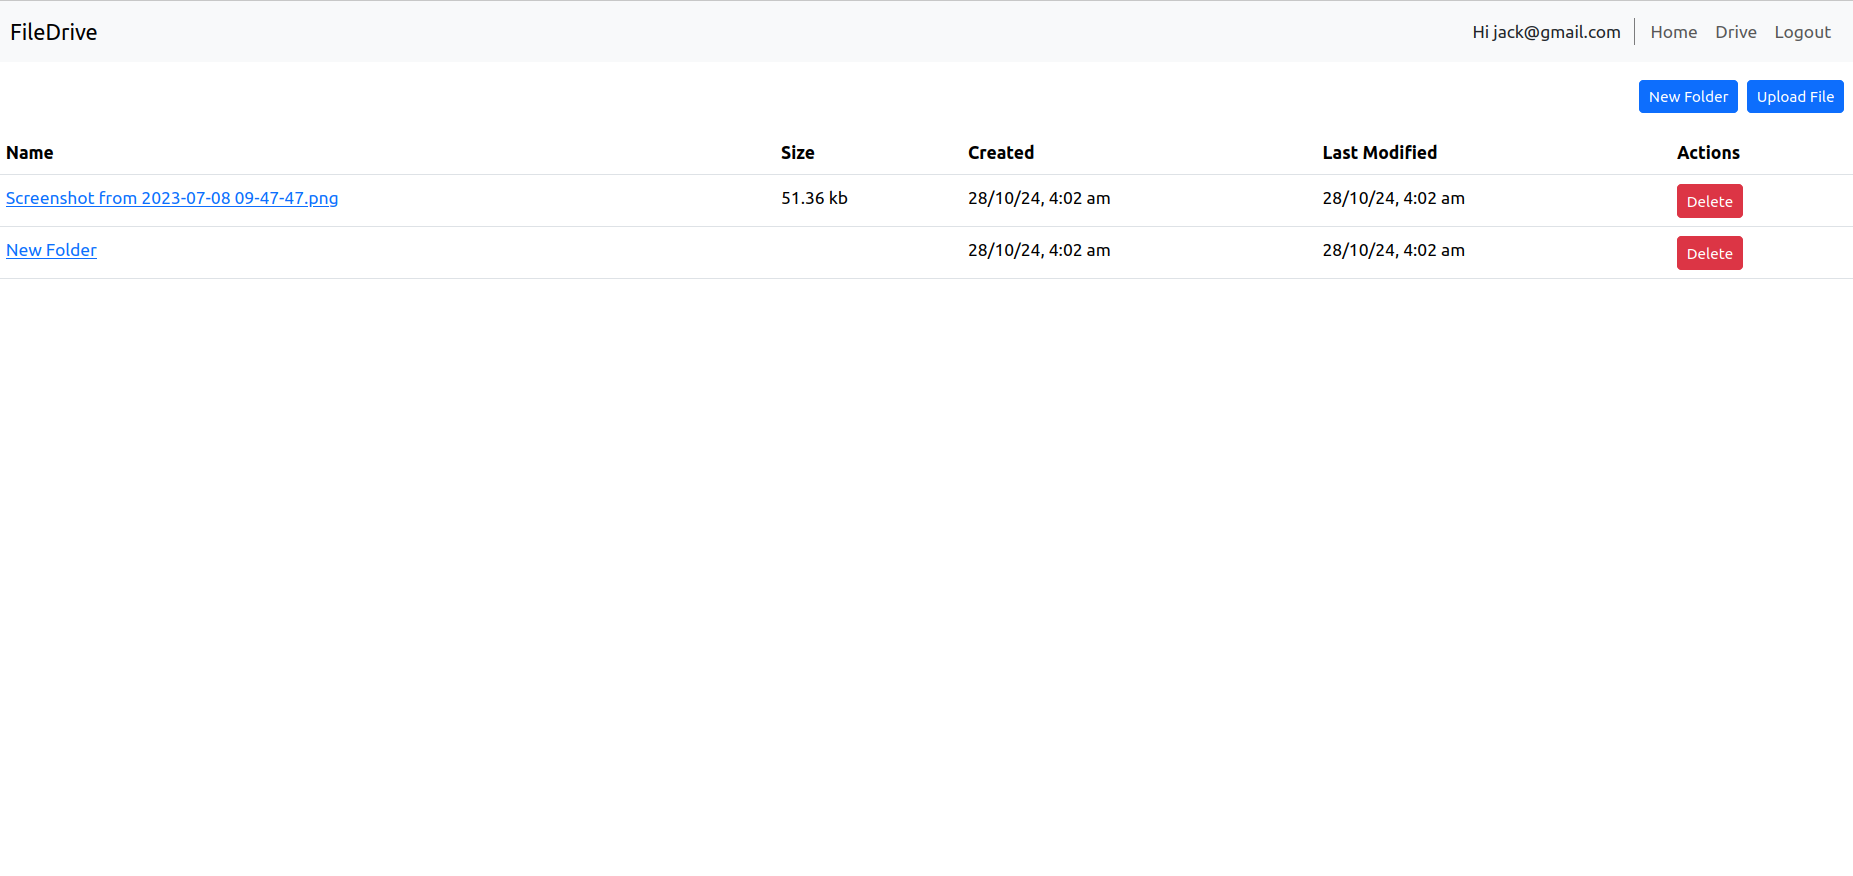Open the New Folder link in table
Image resolution: width=1853 pixels, height=876 pixels.
pyautogui.click(x=51, y=250)
